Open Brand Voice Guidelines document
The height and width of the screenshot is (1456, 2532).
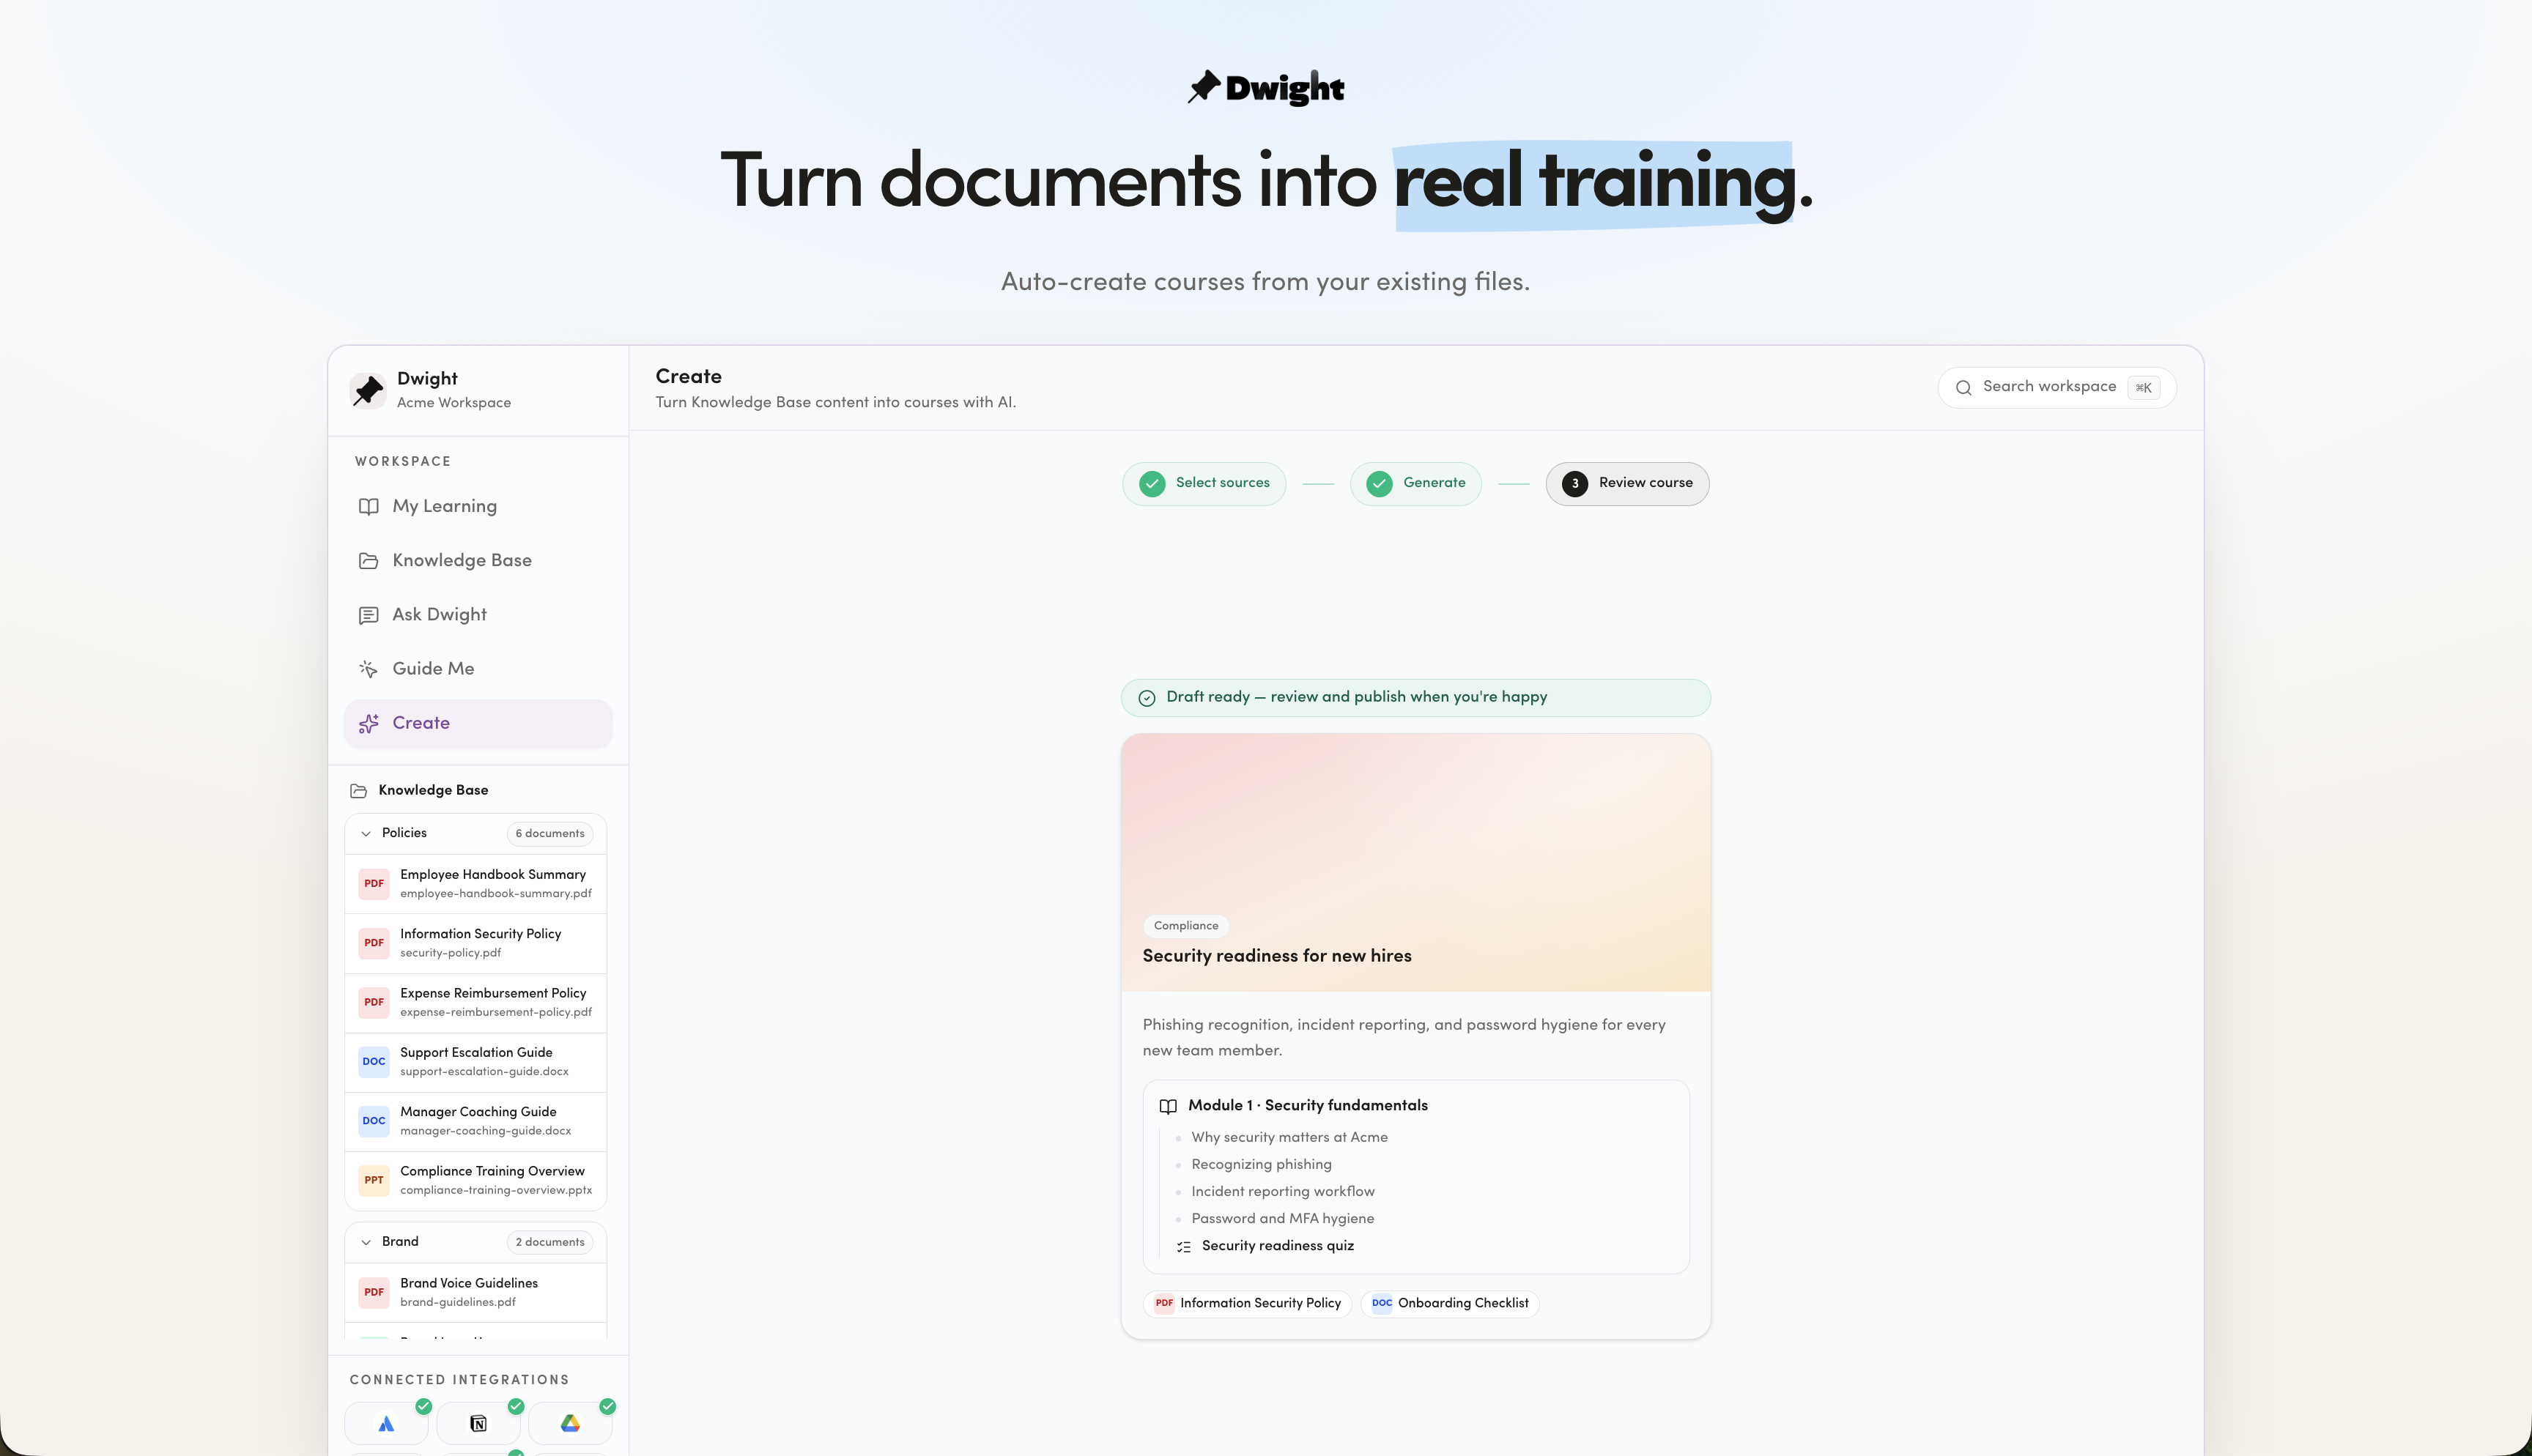tap(476, 1292)
